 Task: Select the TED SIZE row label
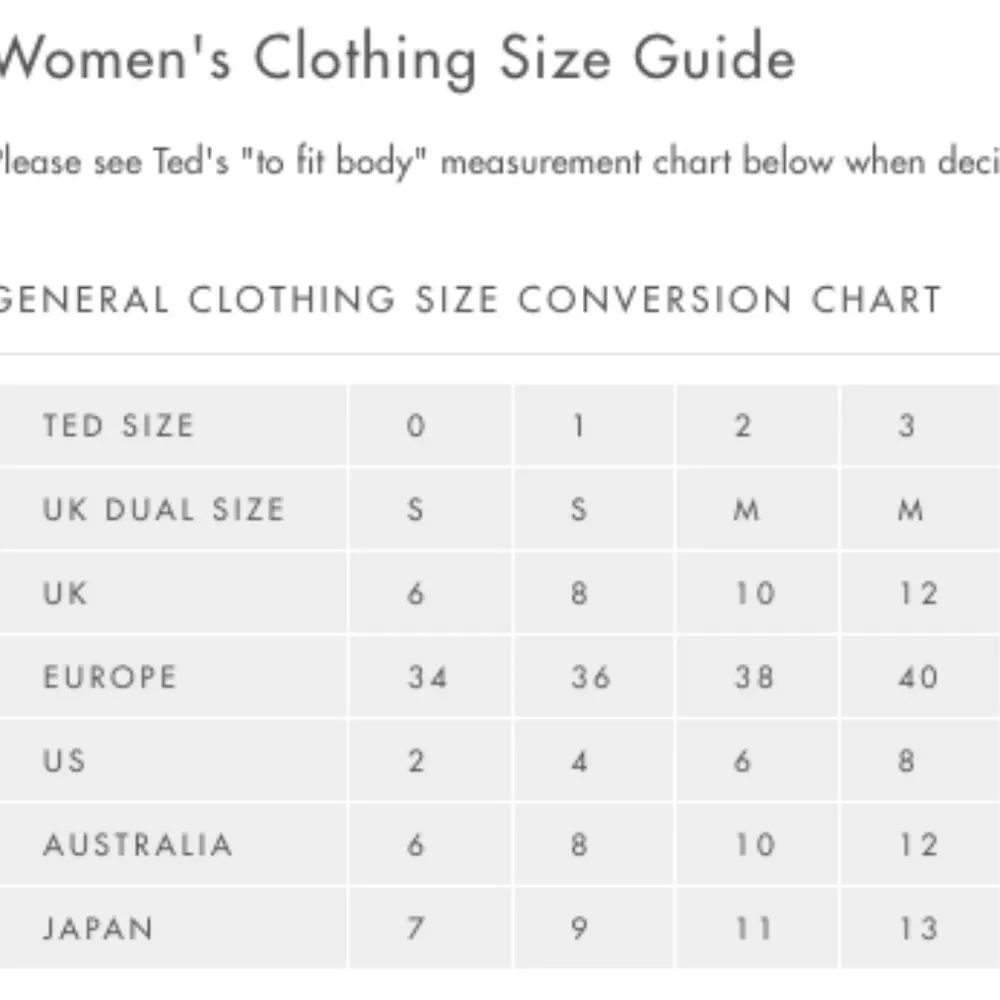tap(118, 426)
